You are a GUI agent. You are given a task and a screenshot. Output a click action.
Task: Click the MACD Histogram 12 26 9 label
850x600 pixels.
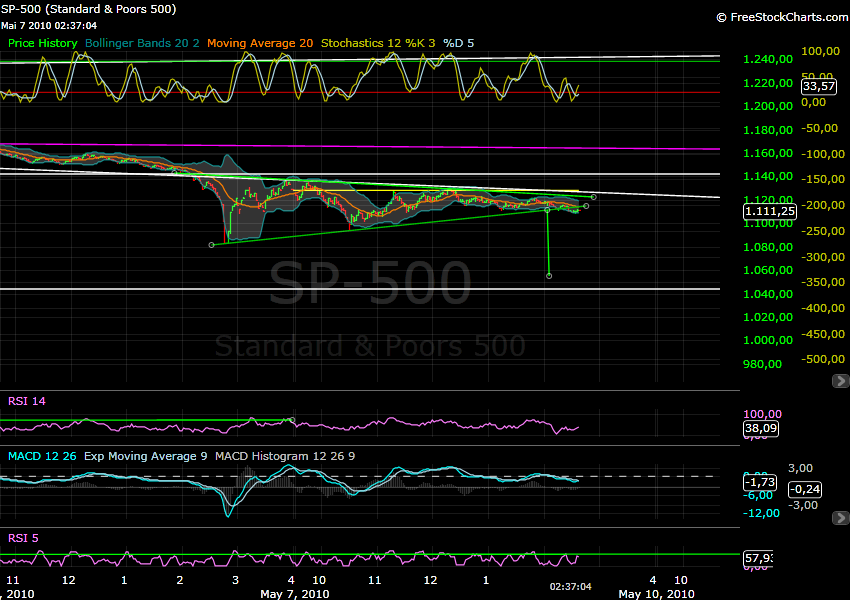click(285, 456)
